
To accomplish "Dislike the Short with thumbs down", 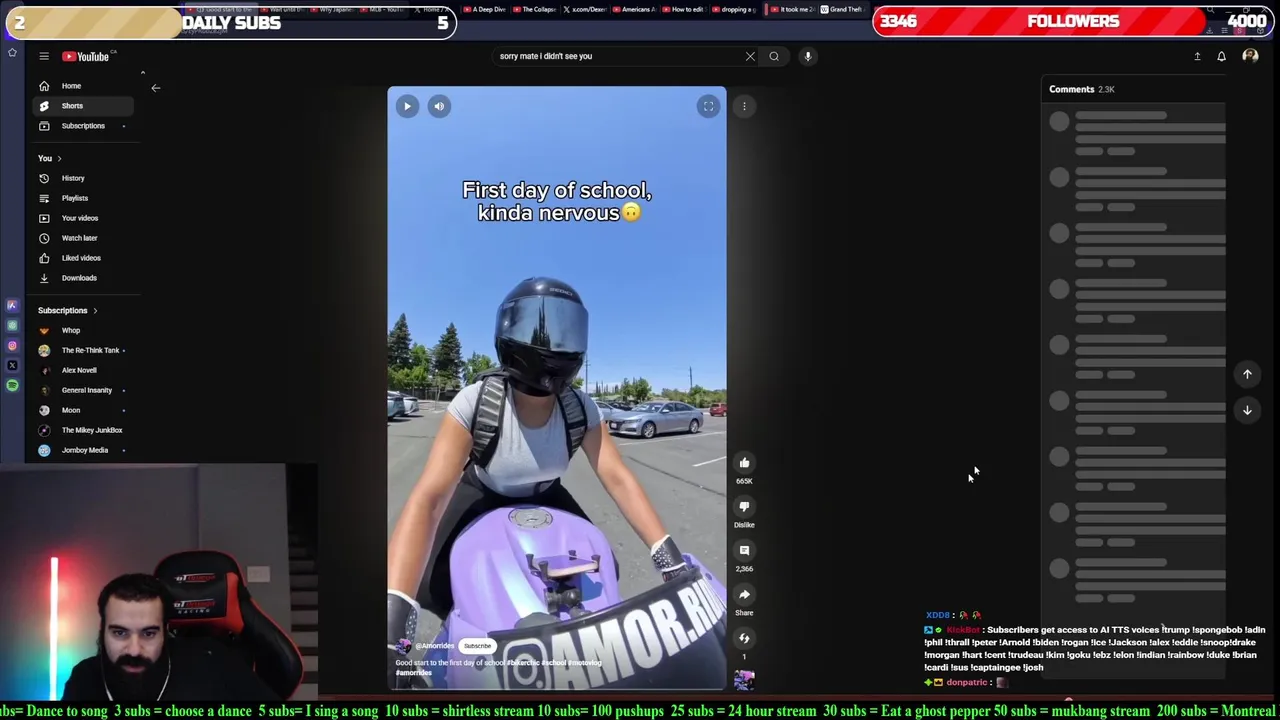I will click(x=744, y=507).
